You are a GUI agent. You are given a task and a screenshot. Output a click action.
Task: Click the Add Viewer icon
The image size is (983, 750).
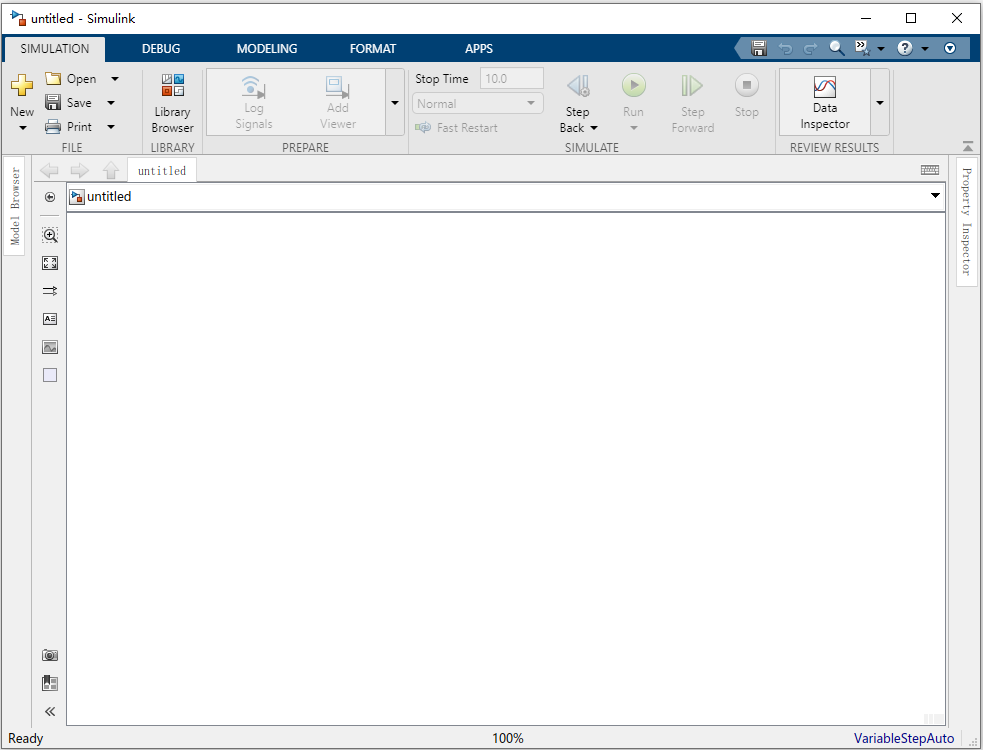click(337, 87)
